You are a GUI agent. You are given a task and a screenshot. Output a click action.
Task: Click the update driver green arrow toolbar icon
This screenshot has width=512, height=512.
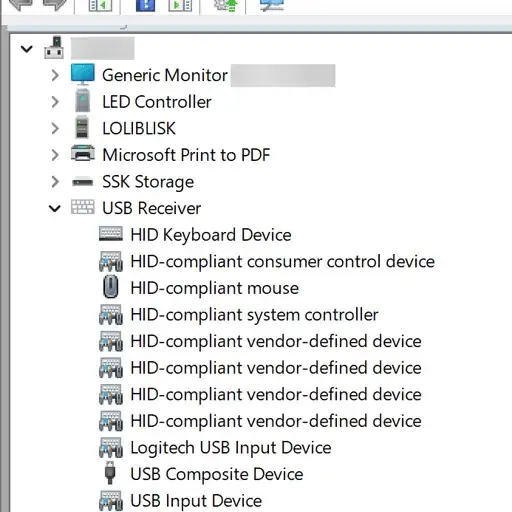click(x=226, y=5)
